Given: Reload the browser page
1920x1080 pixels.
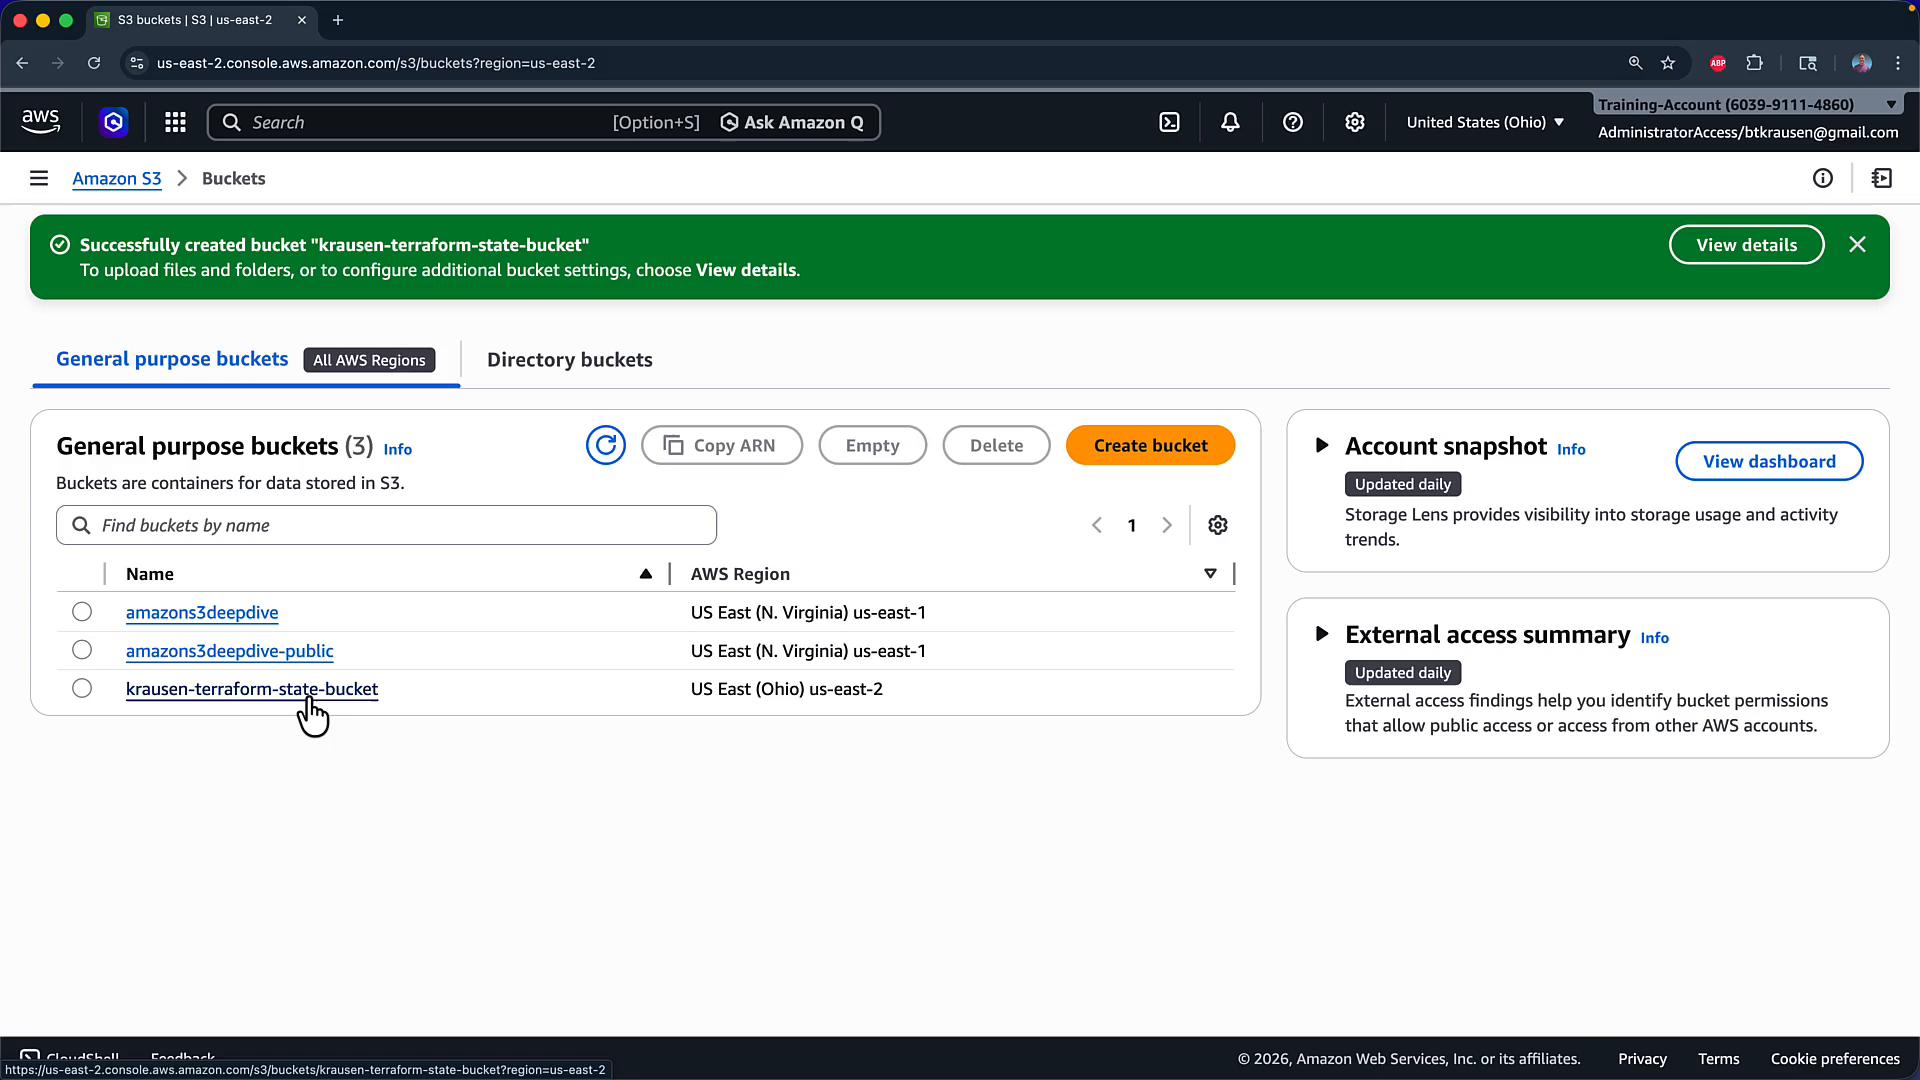Looking at the screenshot, I should click(x=94, y=63).
